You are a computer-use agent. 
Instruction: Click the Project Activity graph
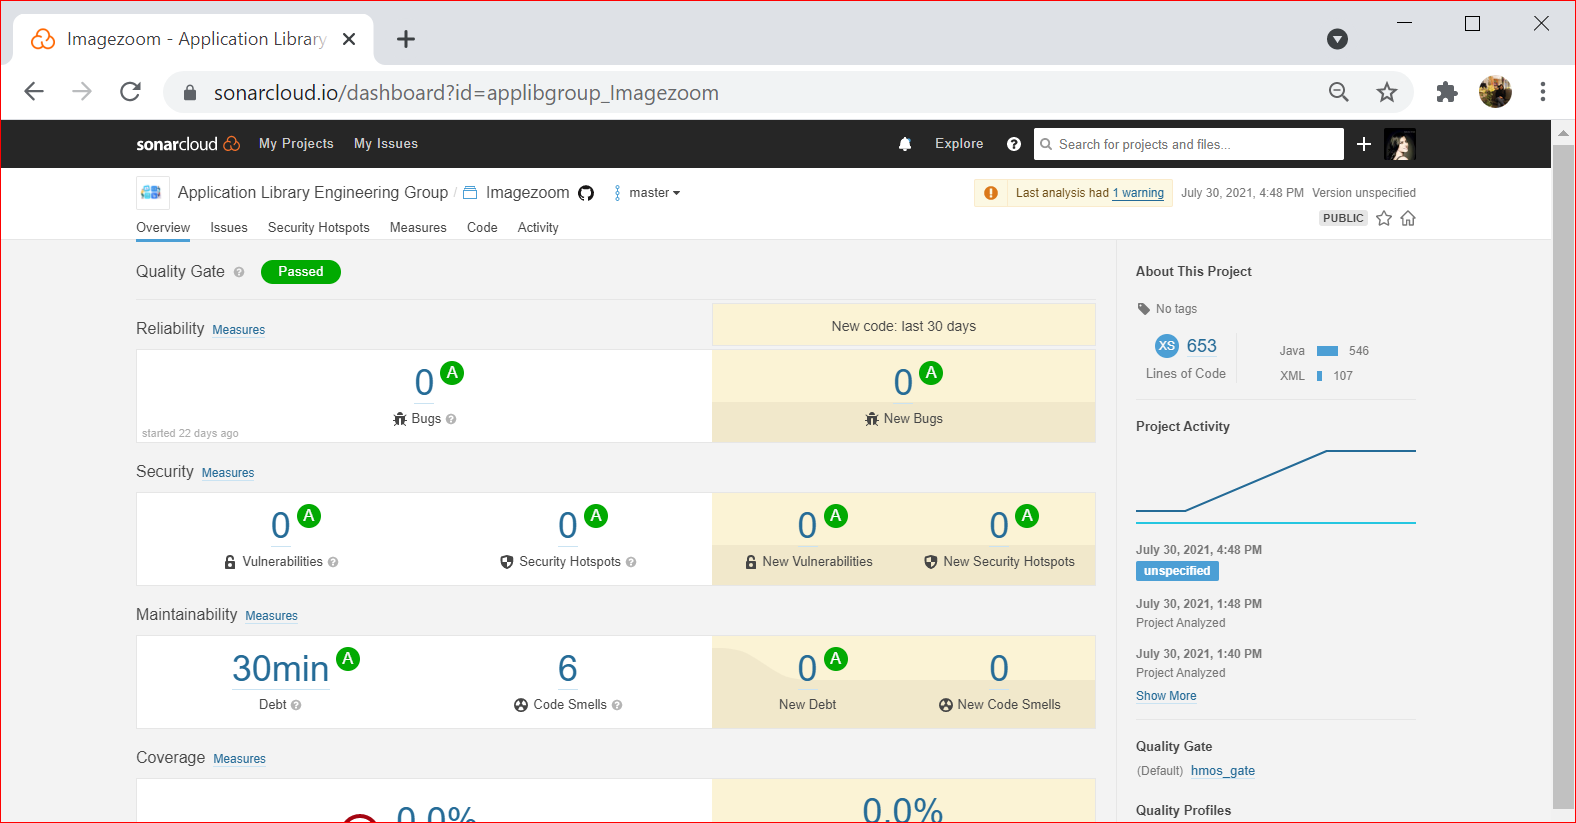[x=1276, y=484]
